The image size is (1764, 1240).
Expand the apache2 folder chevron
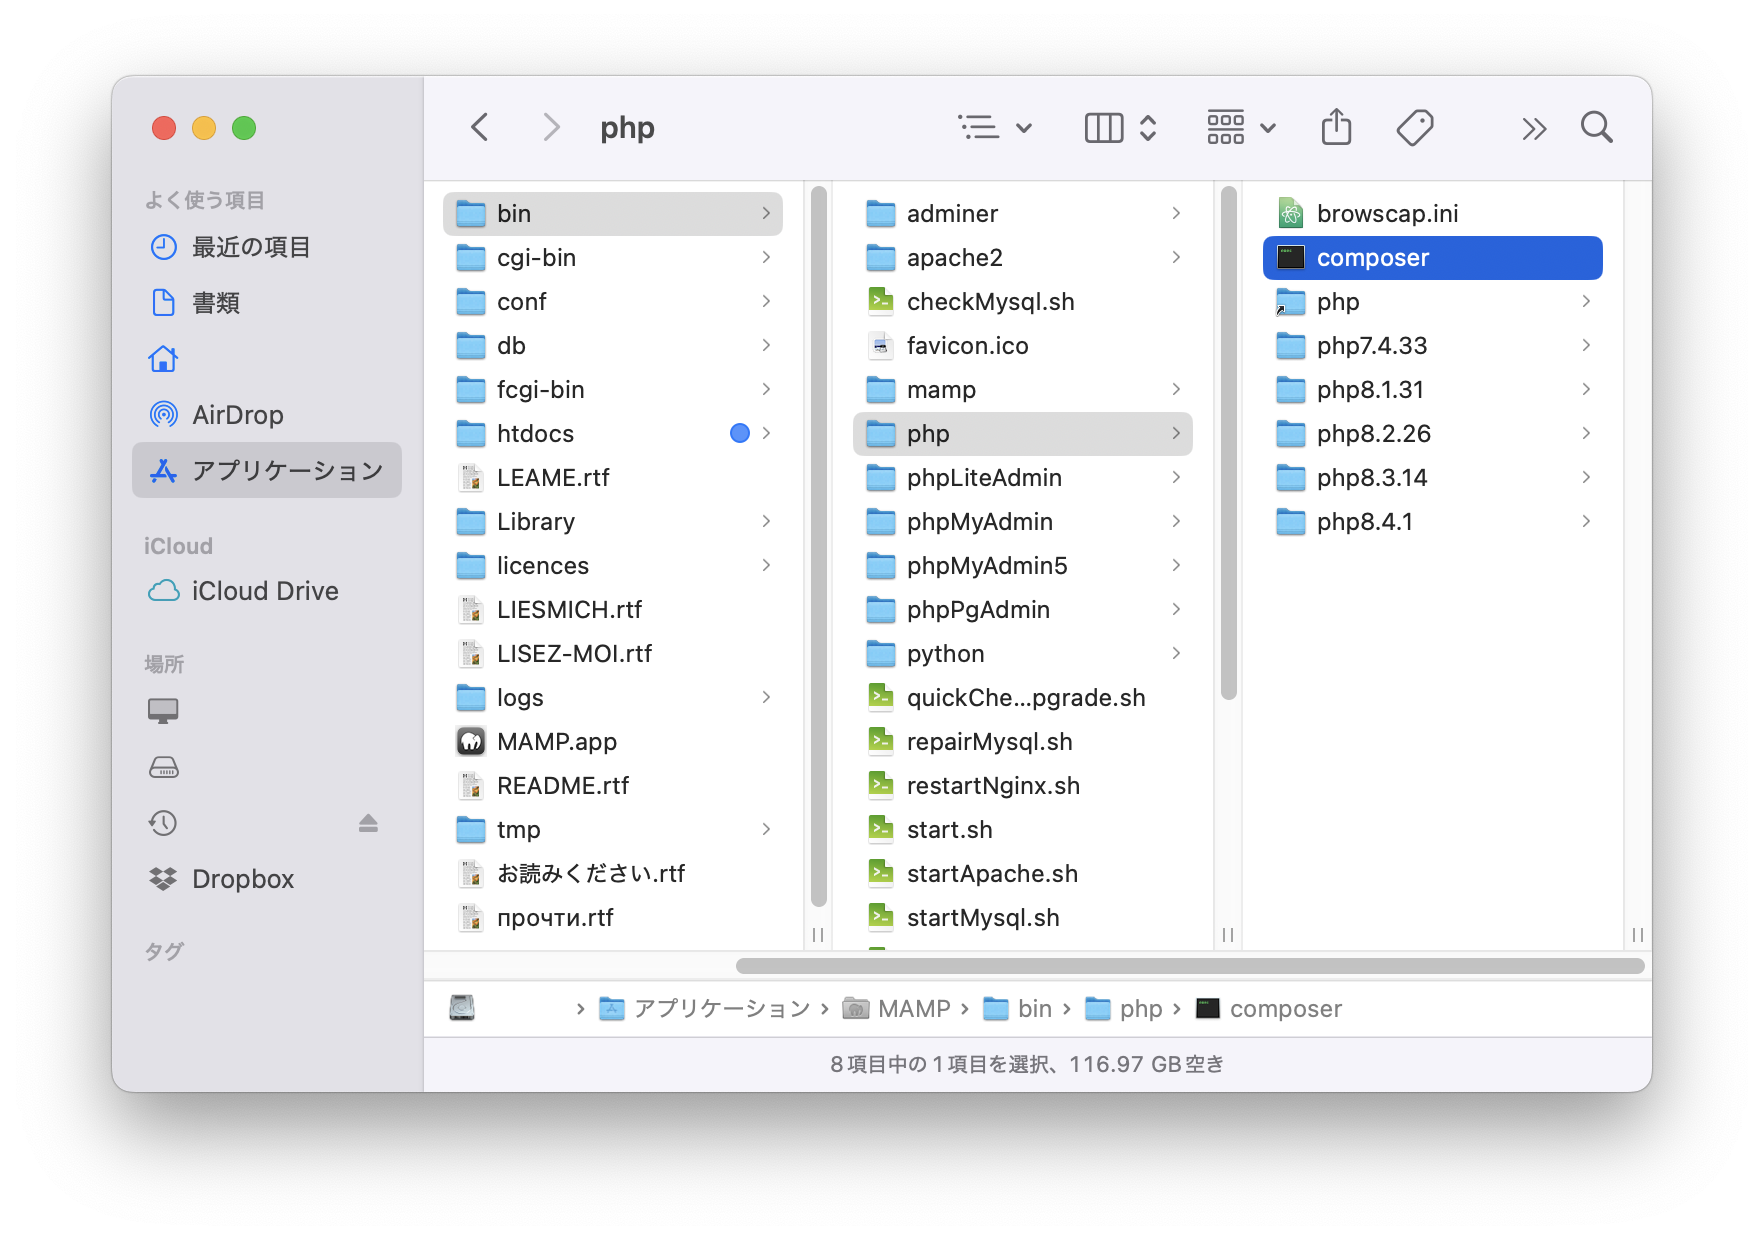tap(1176, 257)
